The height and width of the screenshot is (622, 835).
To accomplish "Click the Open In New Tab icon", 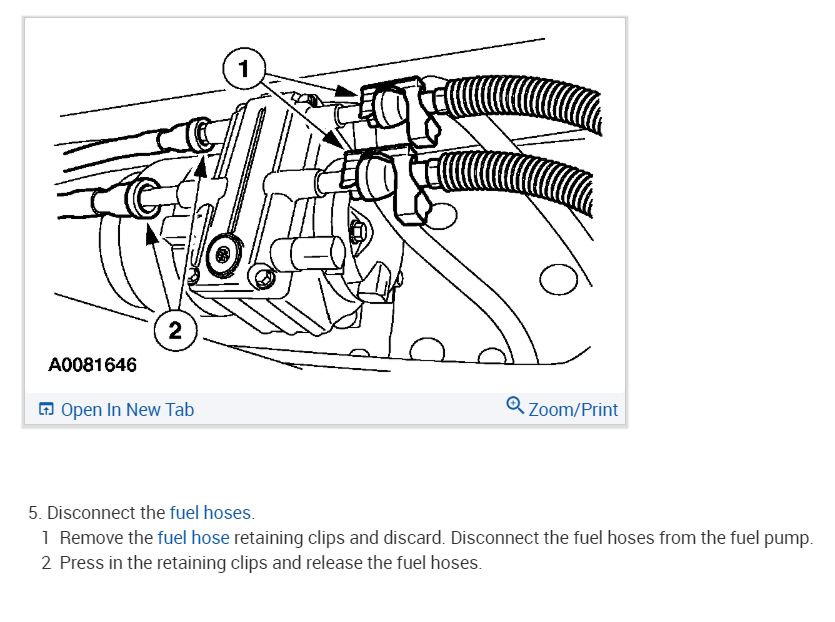I will tap(46, 409).
